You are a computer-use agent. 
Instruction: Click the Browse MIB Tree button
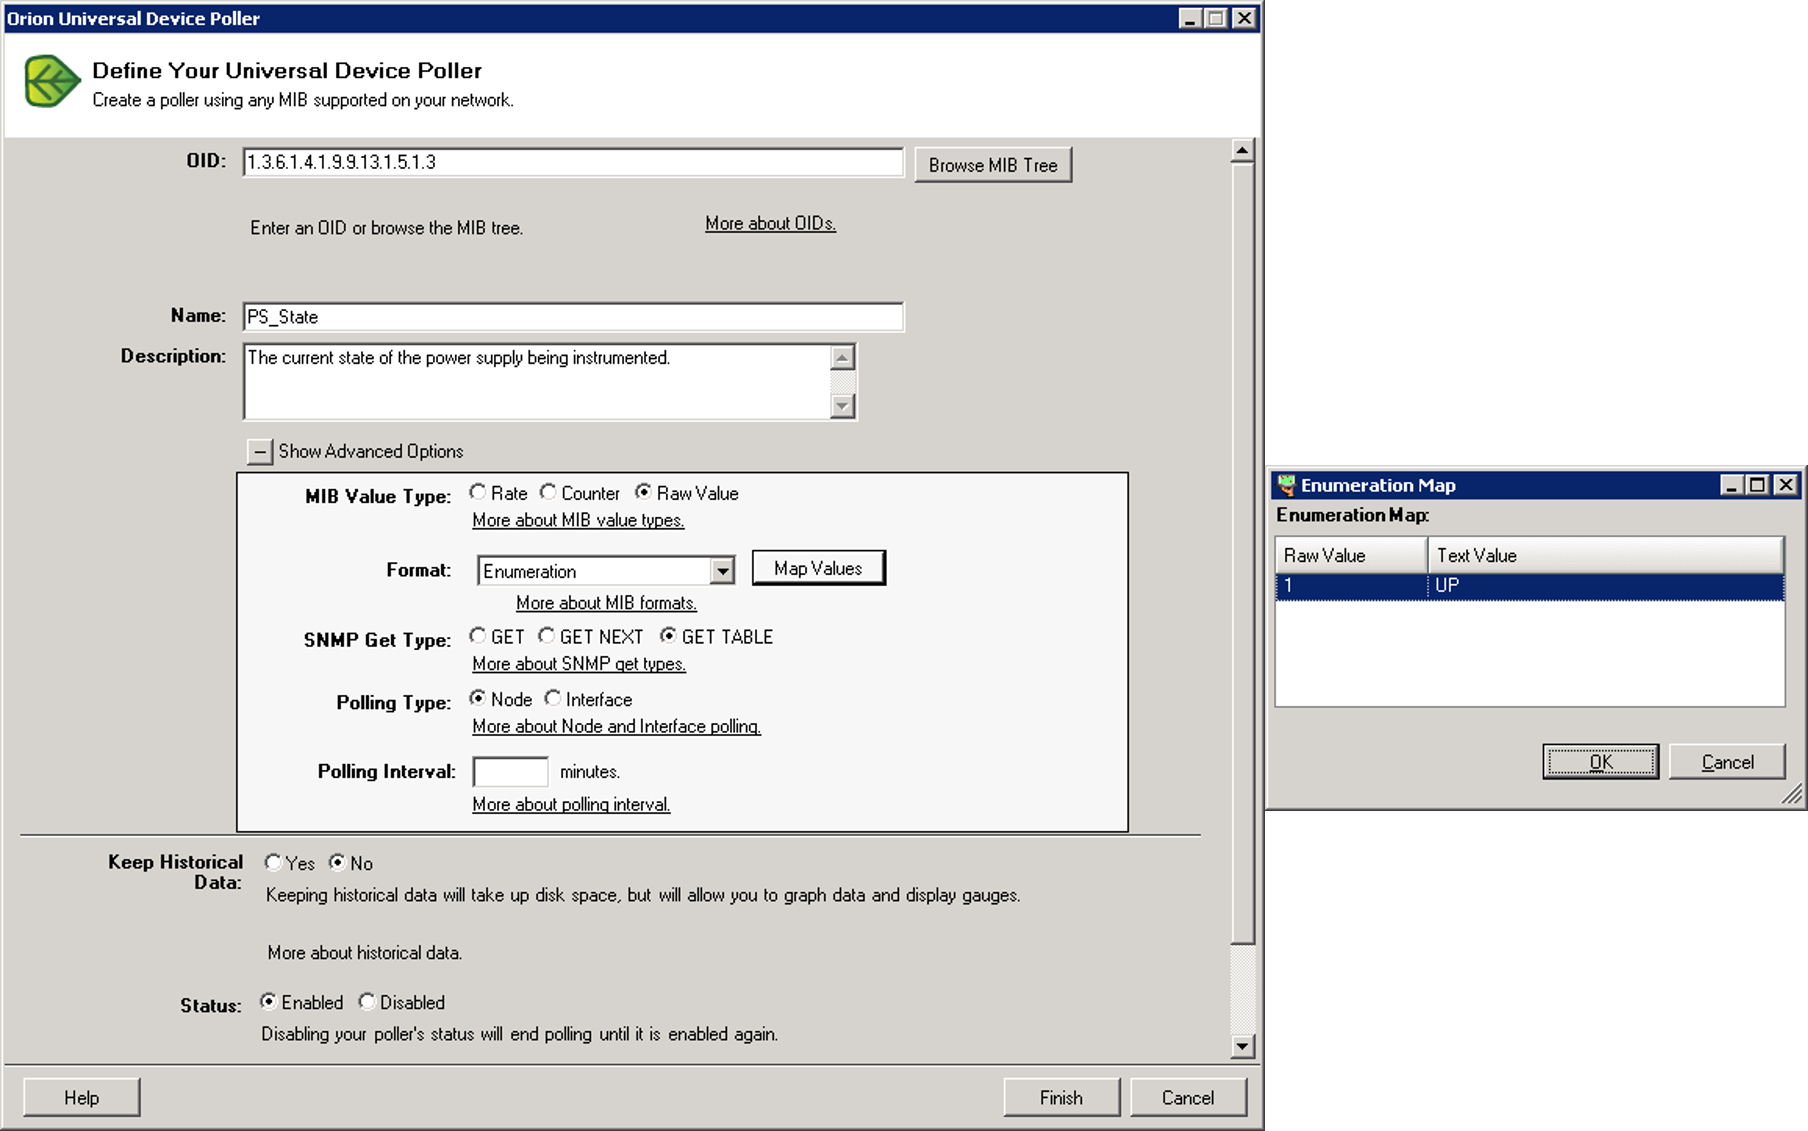pos(993,165)
